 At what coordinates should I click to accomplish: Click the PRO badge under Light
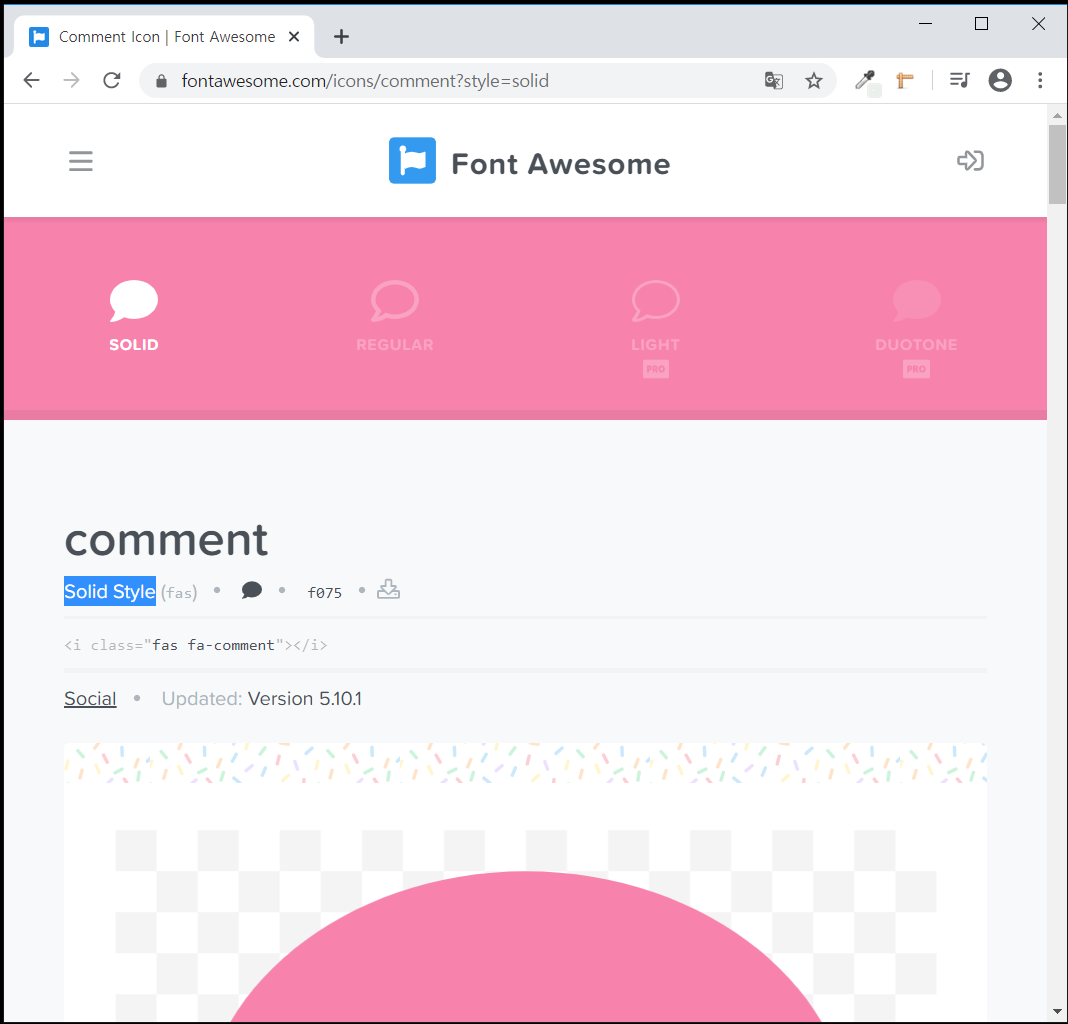pos(655,369)
